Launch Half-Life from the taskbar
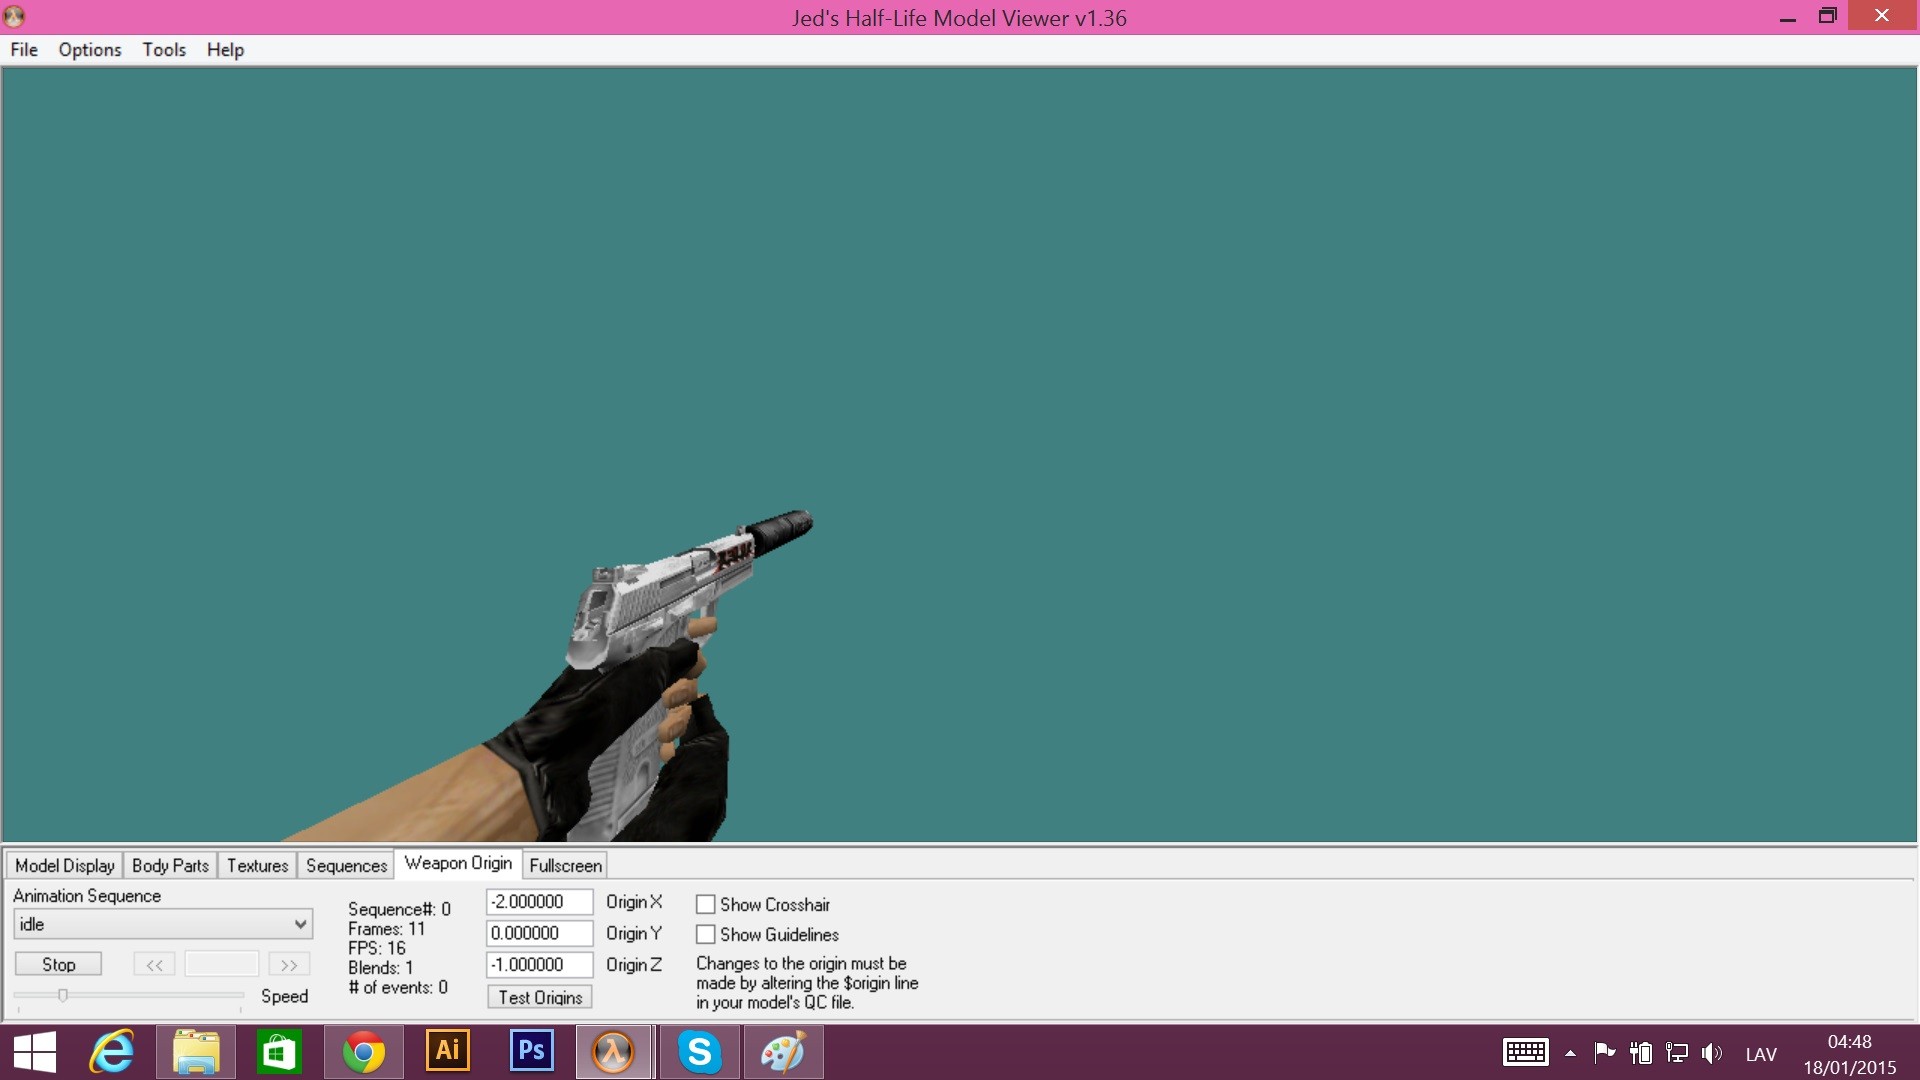Screen dimensions: 1920x1080 point(613,1052)
